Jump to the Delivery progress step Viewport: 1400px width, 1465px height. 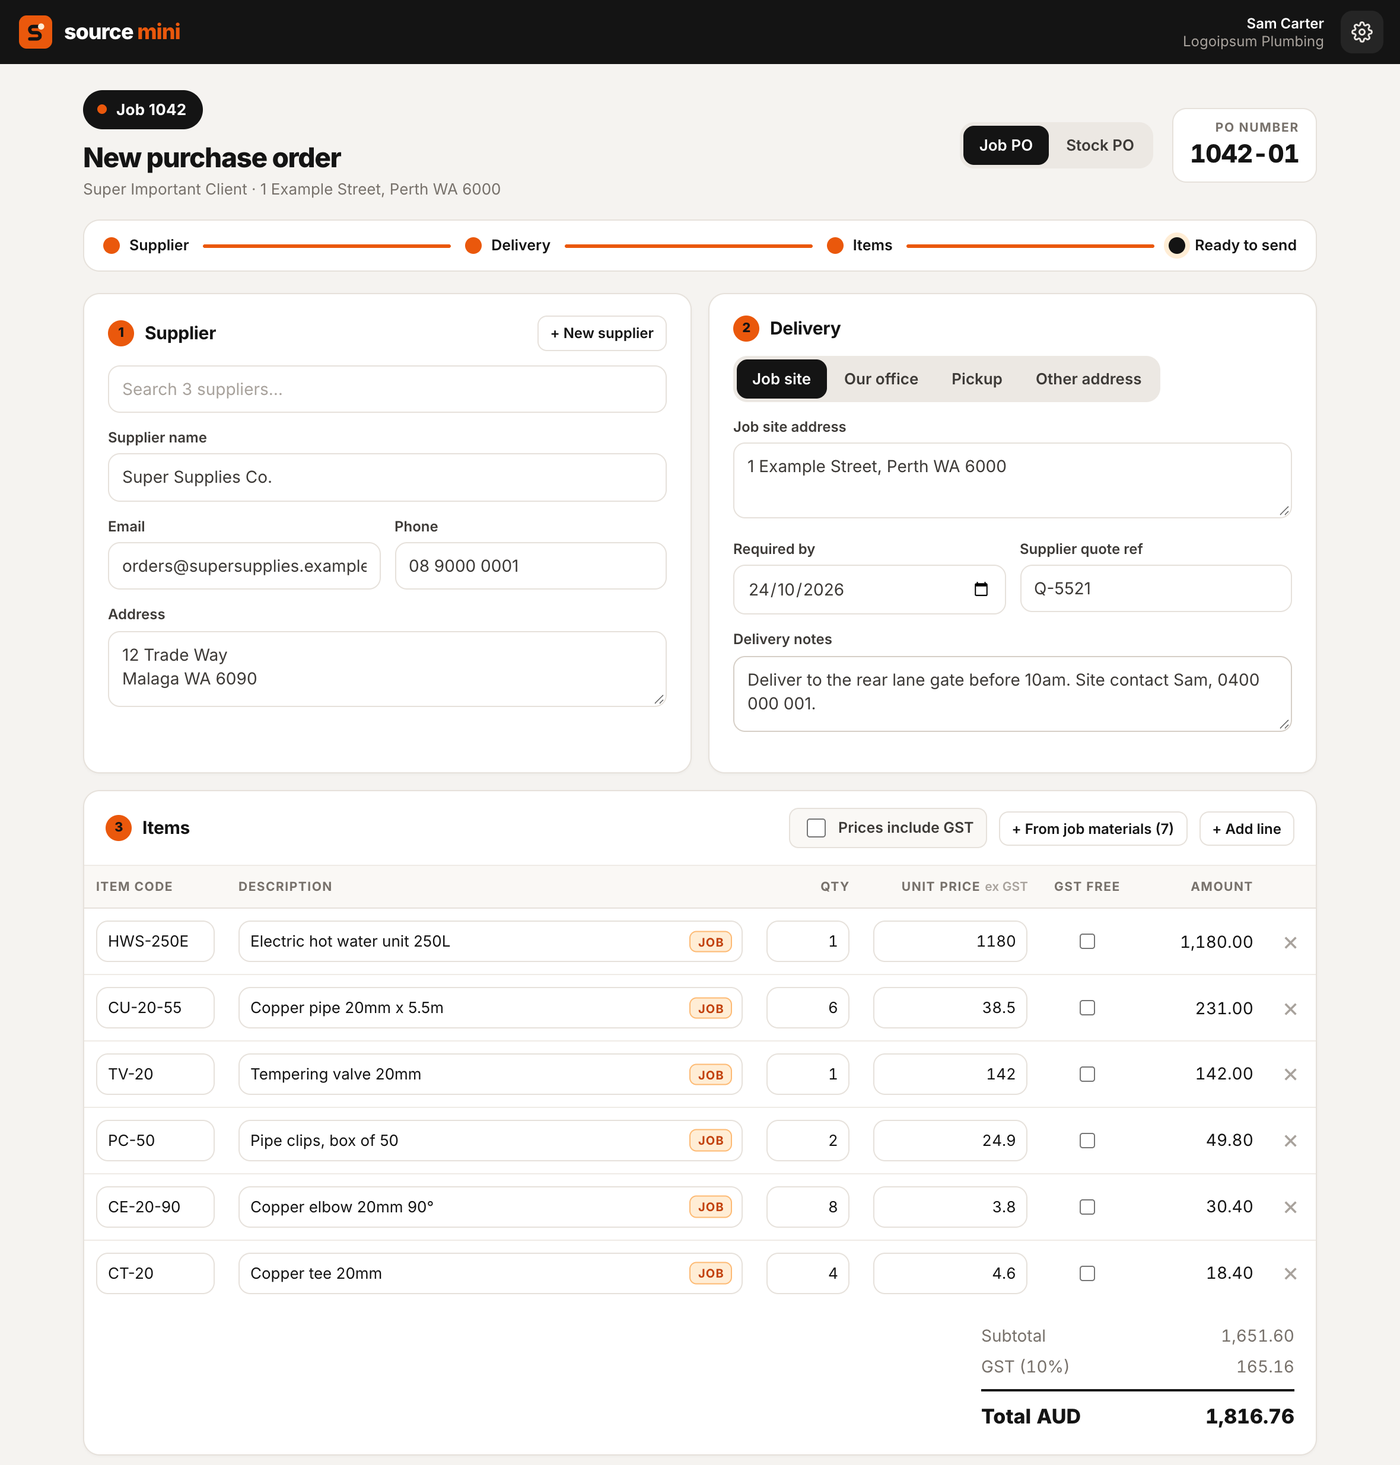pyautogui.click(x=508, y=245)
